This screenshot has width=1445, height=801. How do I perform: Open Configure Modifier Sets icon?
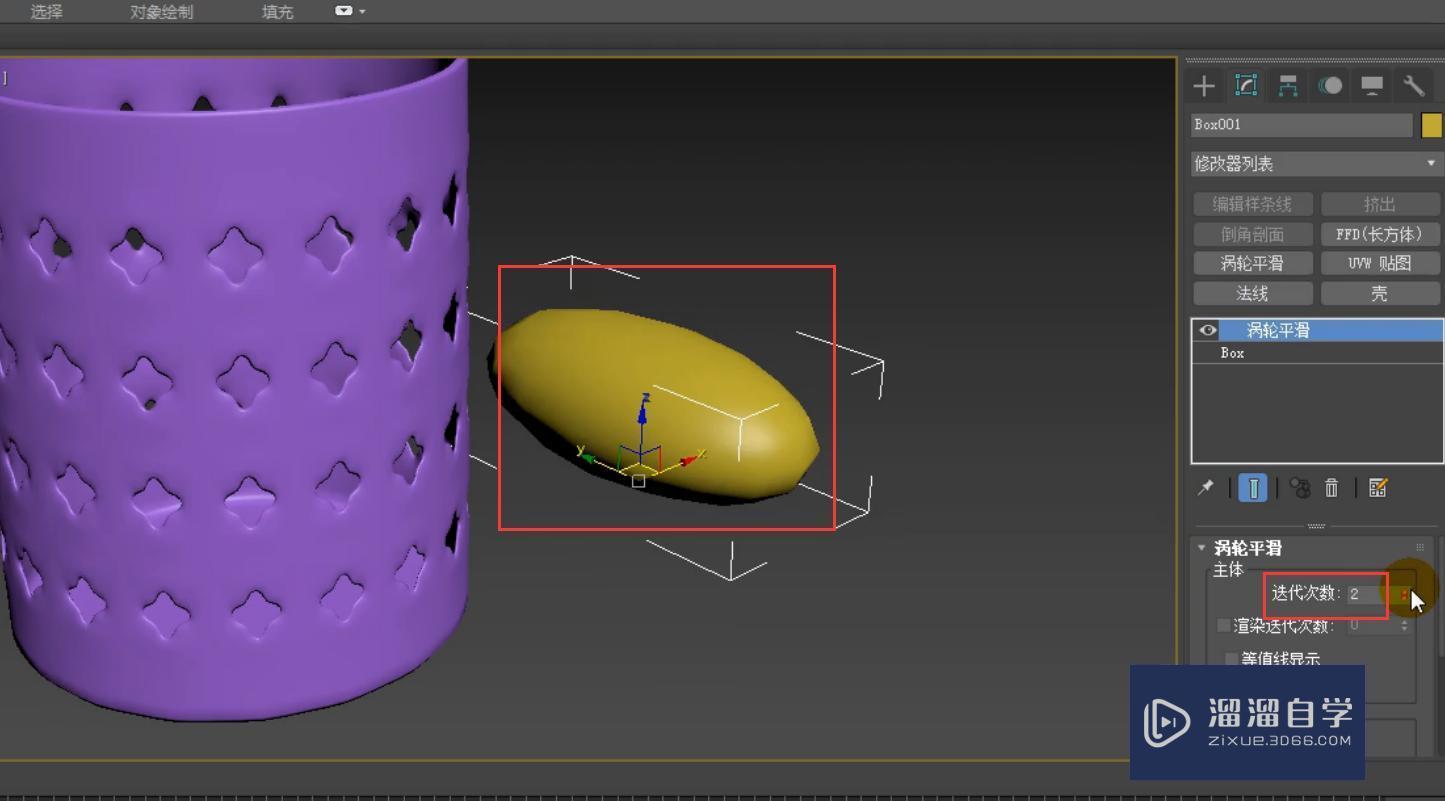pos(1378,487)
